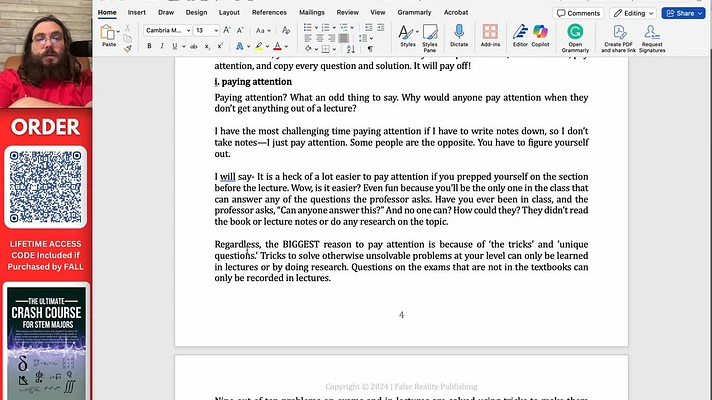Viewport: 712px width, 400px height.
Task: Open the Acrobat tab
Action: click(x=456, y=12)
